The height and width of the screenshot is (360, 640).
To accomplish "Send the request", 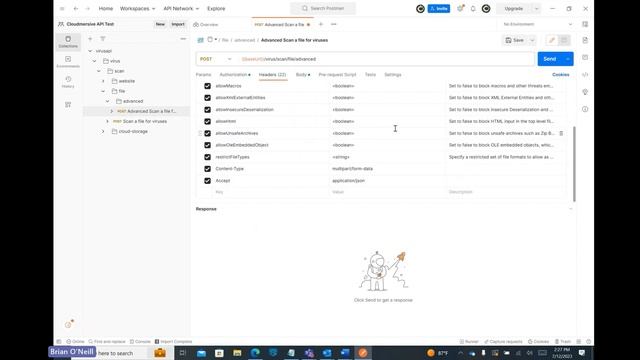I will (x=550, y=59).
